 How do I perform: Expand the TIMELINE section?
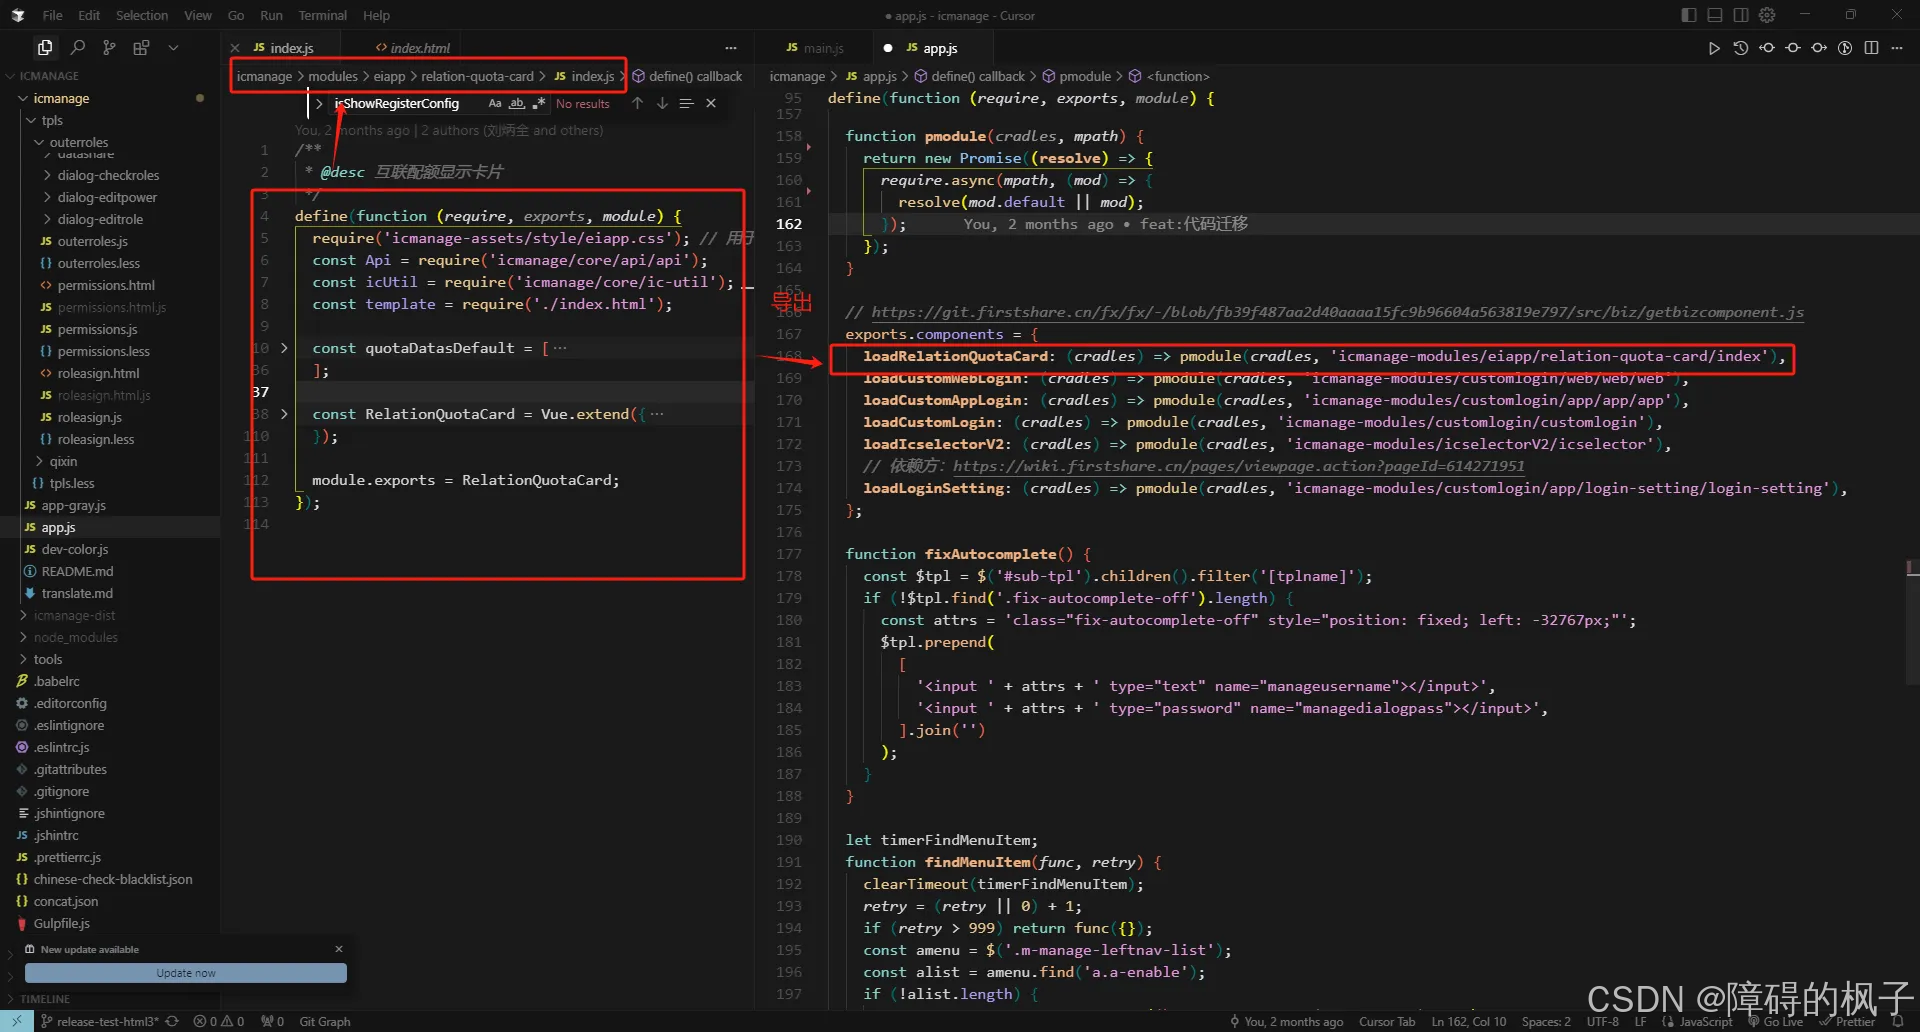point(44,999)
